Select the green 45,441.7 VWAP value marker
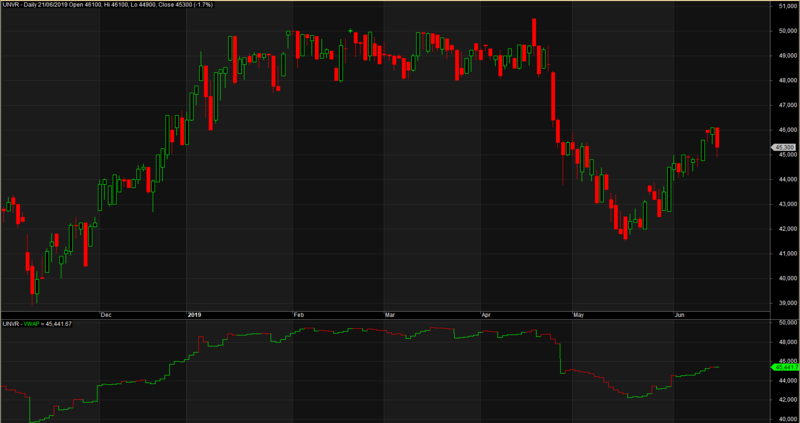The height and width of the screenshot is (423, 800). click(786, 367)
